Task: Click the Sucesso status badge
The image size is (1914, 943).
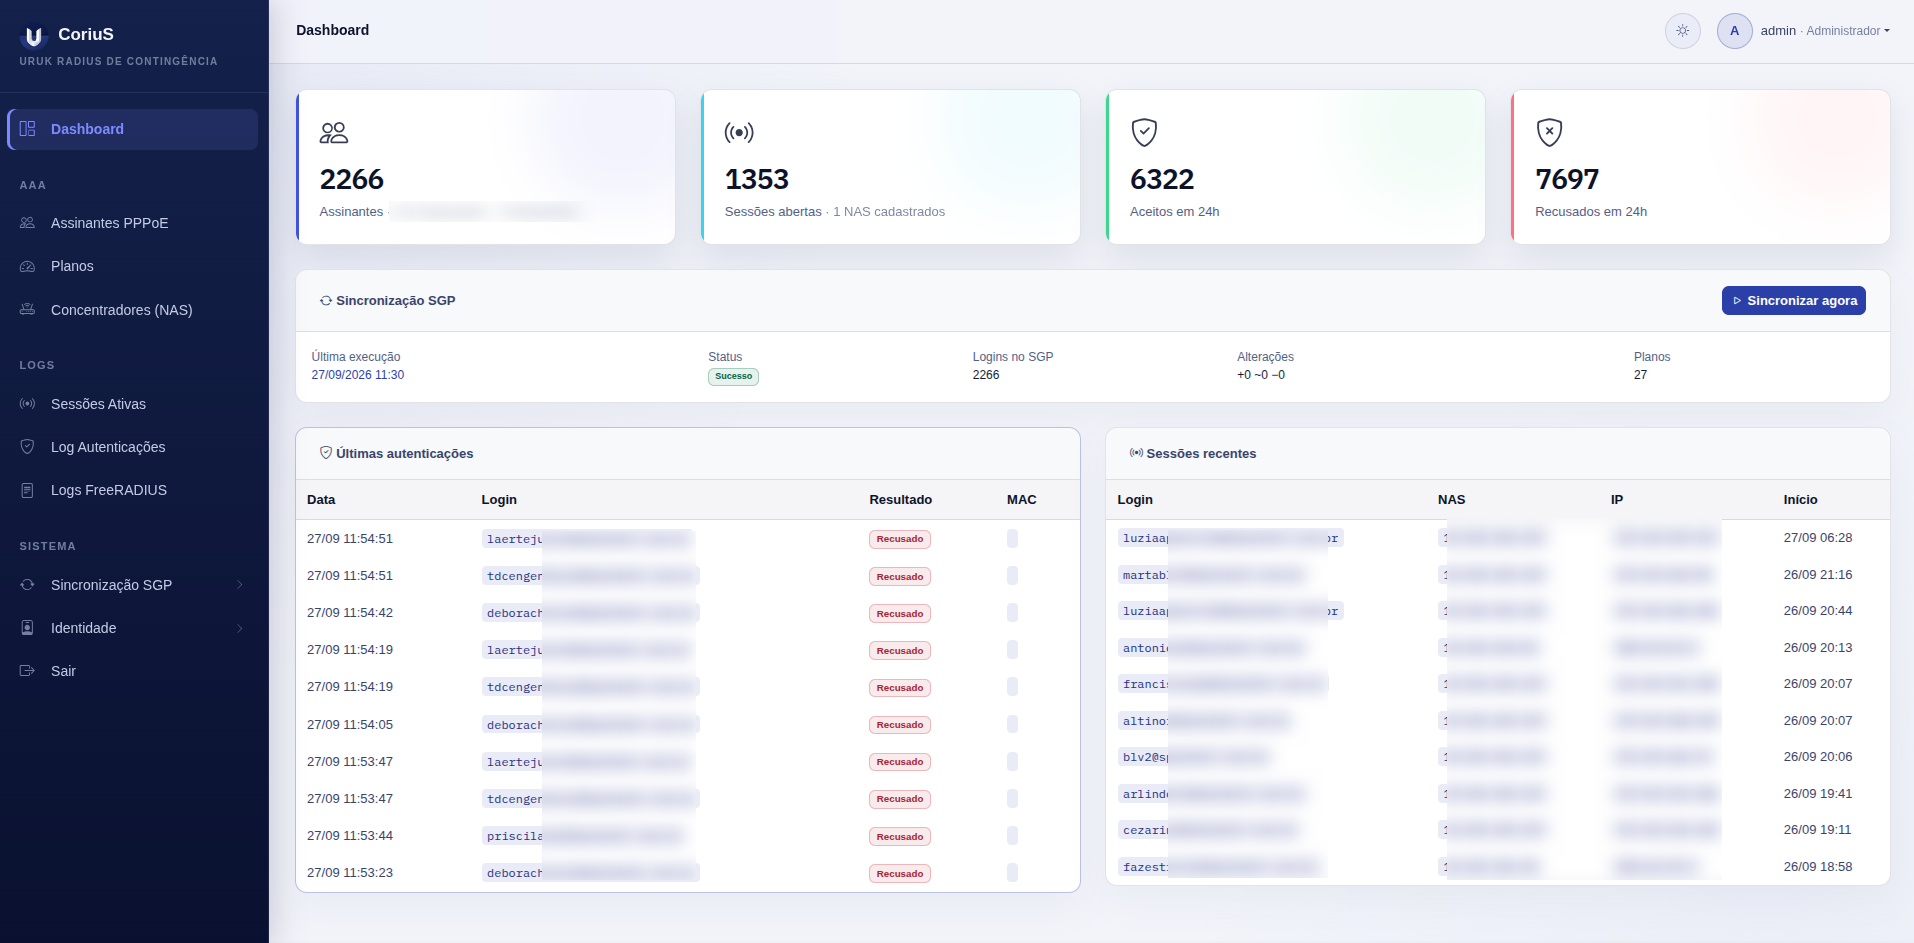Action: point(734,377)
